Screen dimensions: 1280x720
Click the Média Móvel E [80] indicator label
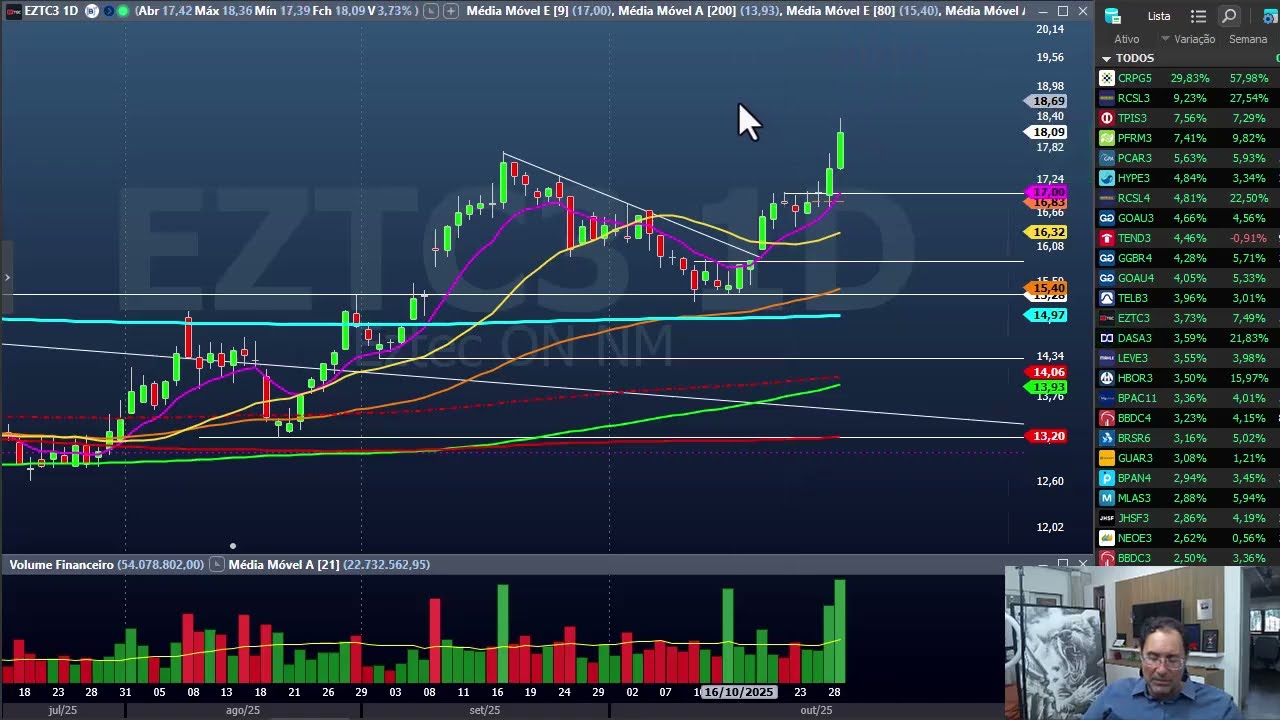click(x=862, y=11)
